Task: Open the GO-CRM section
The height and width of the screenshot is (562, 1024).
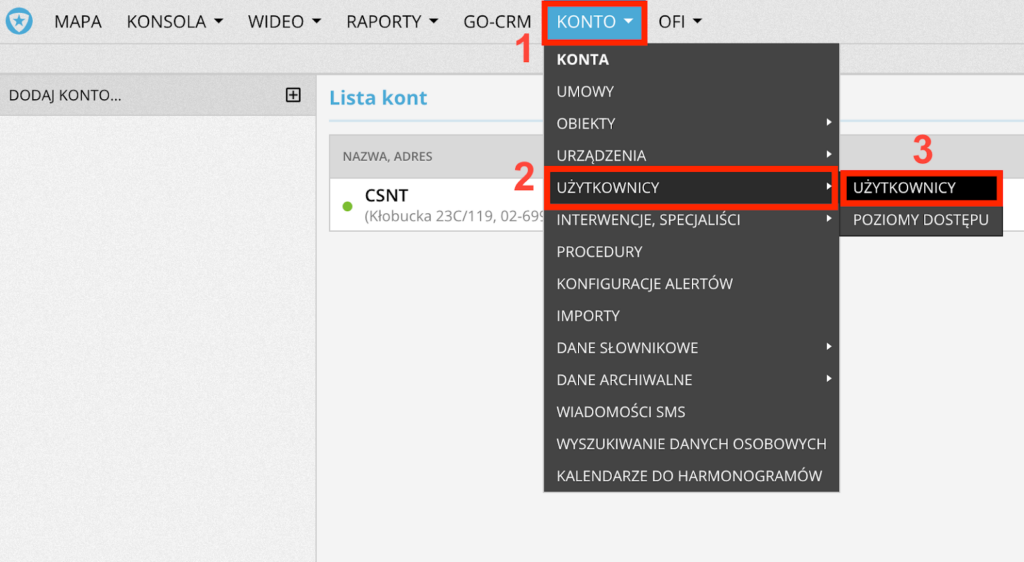Action: click(497, 22)
